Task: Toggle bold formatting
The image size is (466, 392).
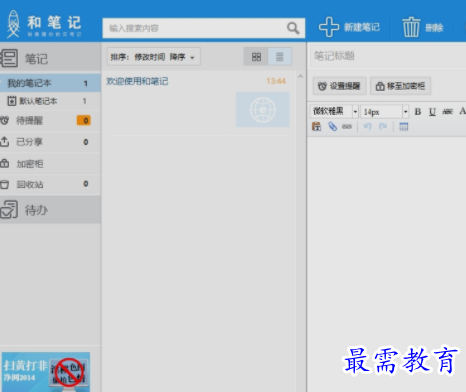Action: (418, 112)
